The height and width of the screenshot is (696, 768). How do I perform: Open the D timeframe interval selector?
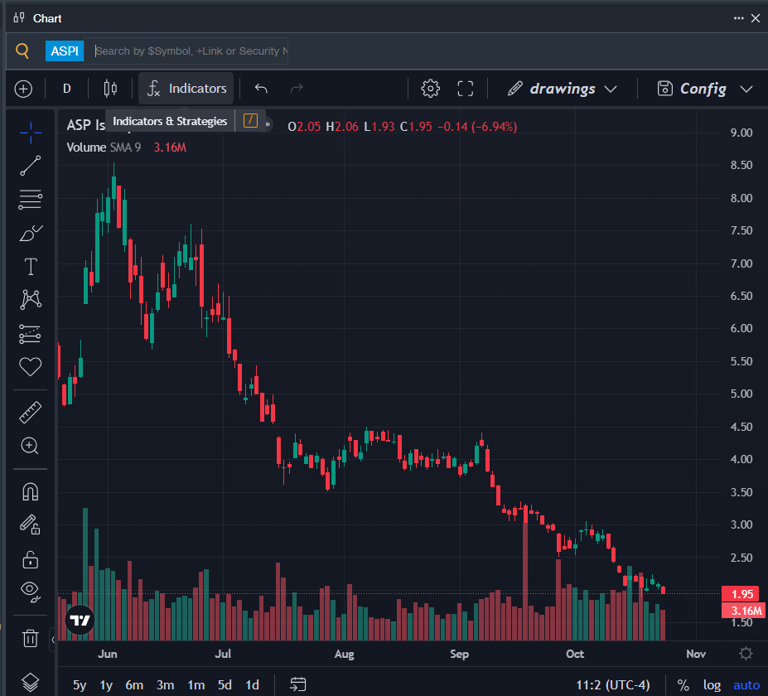pyautogui.click(x=67, y=89)
